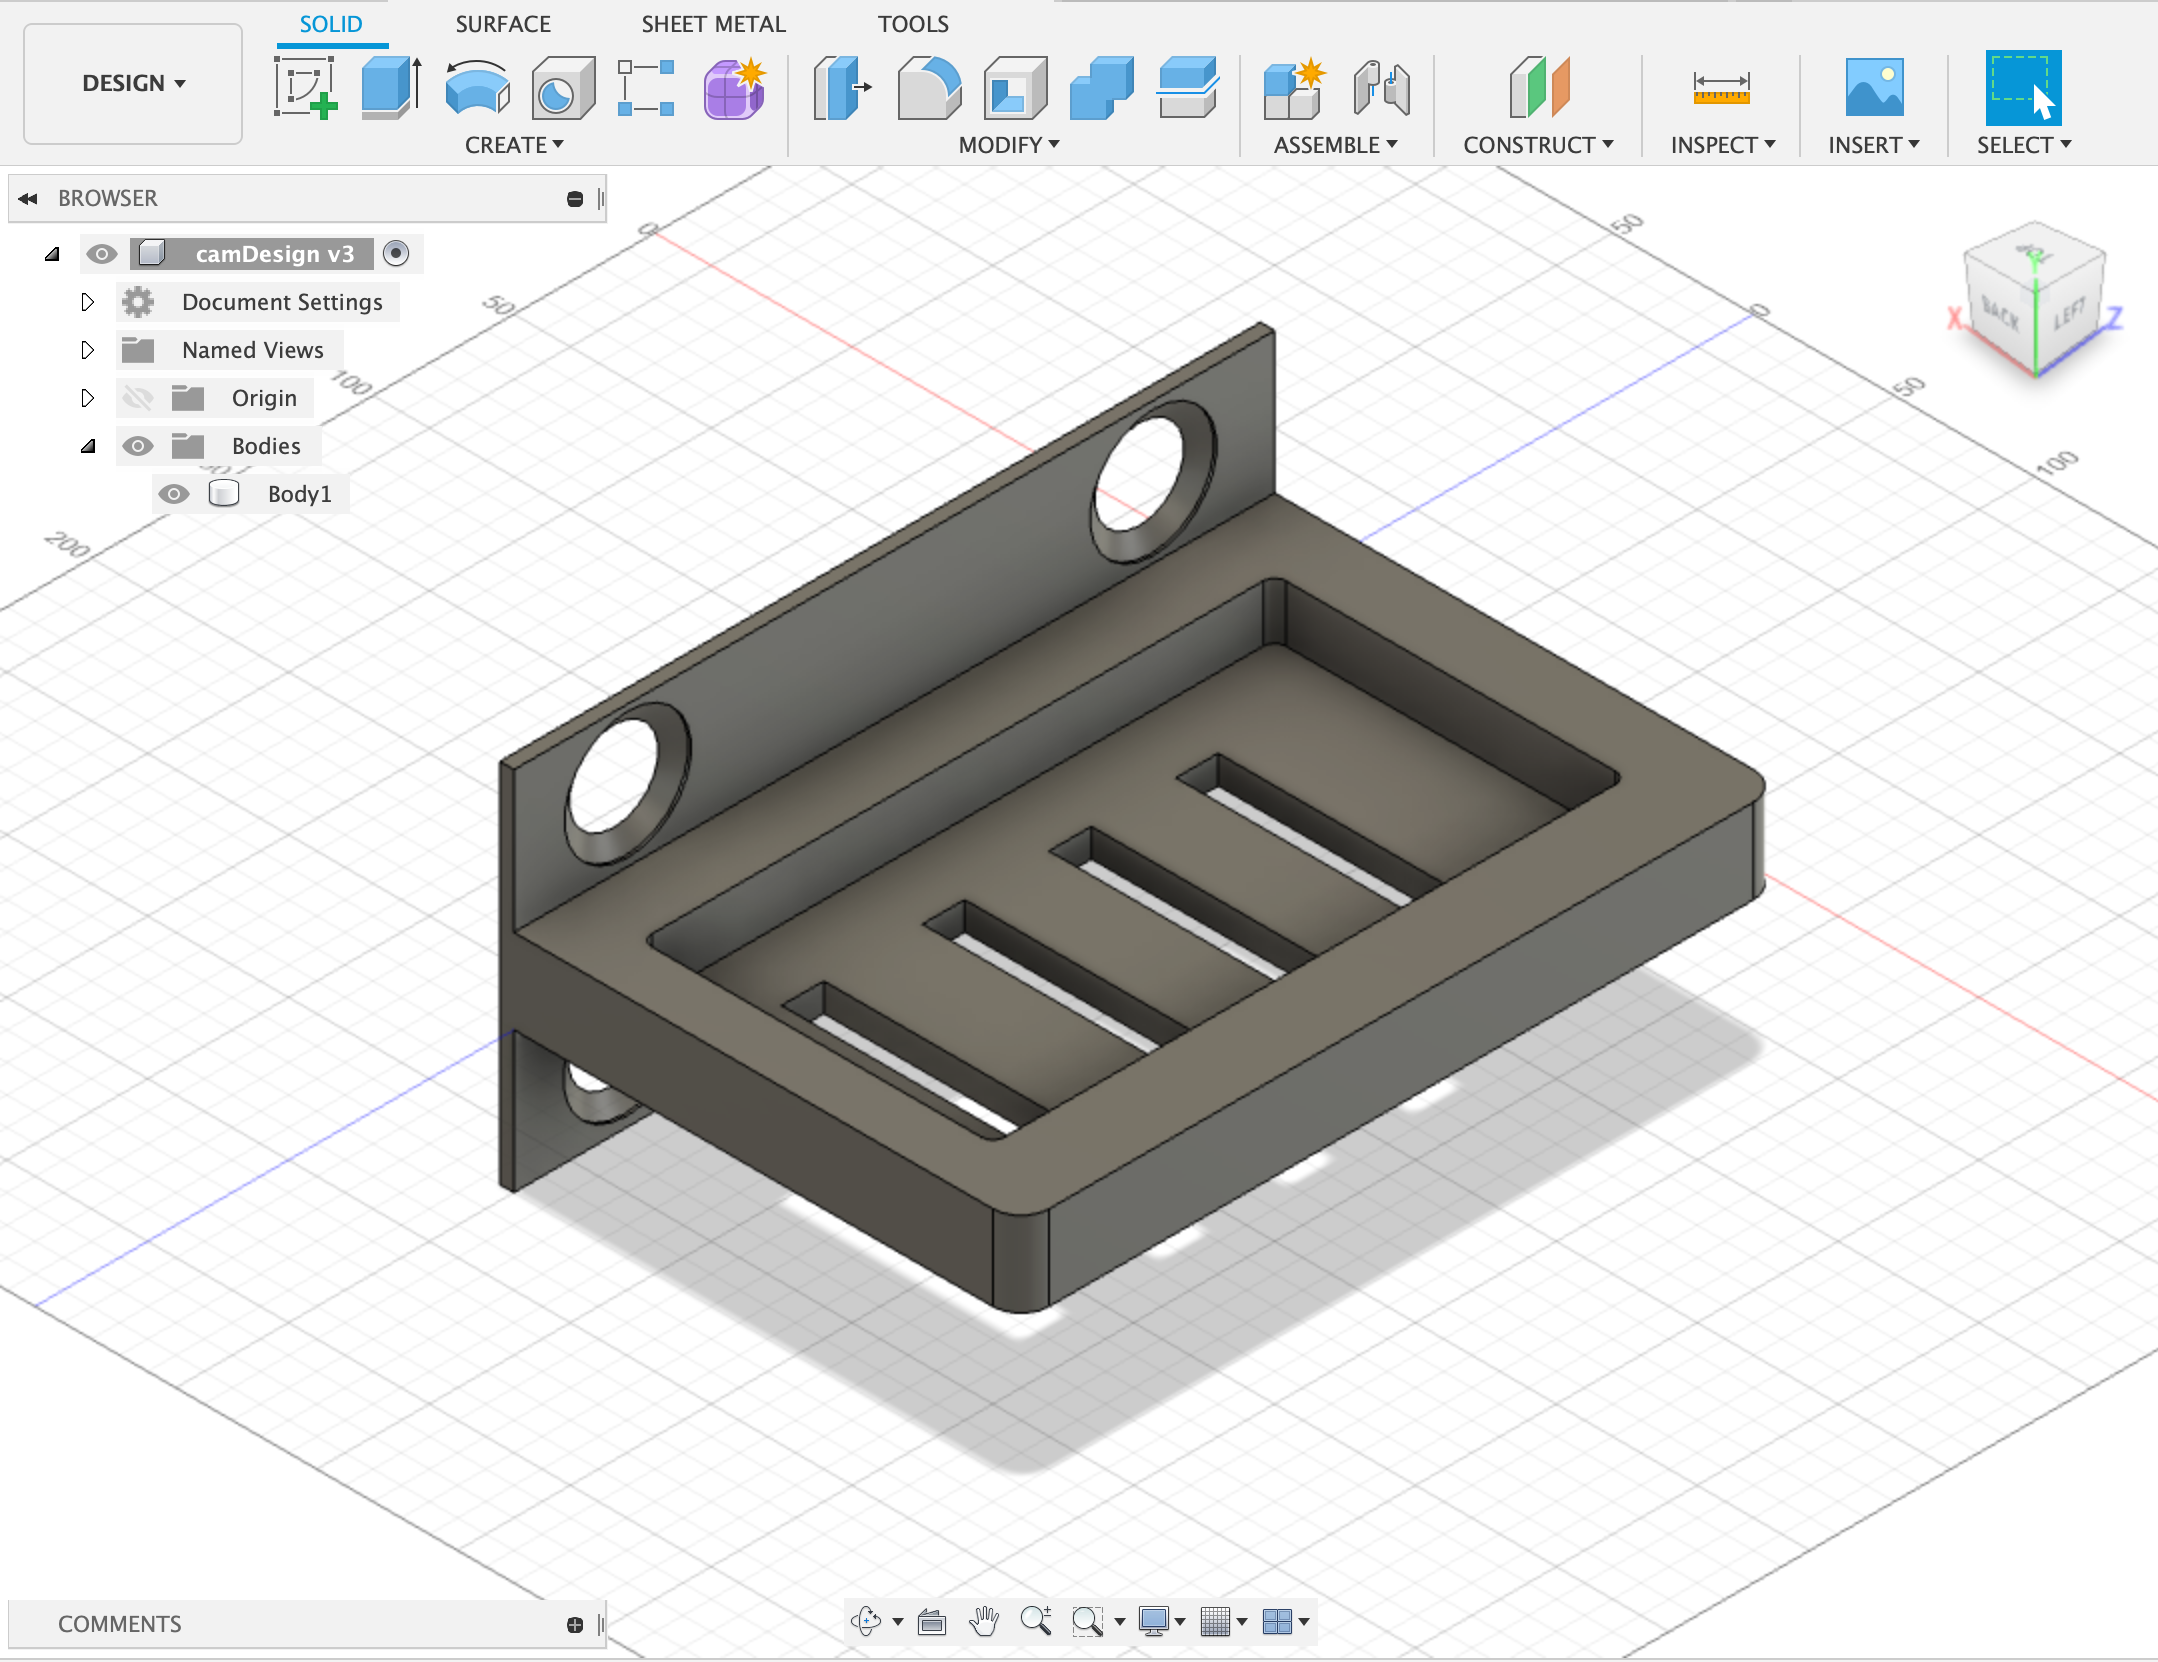Open the CONSTRUCT dropdown menu

(x=1538, y=145)
